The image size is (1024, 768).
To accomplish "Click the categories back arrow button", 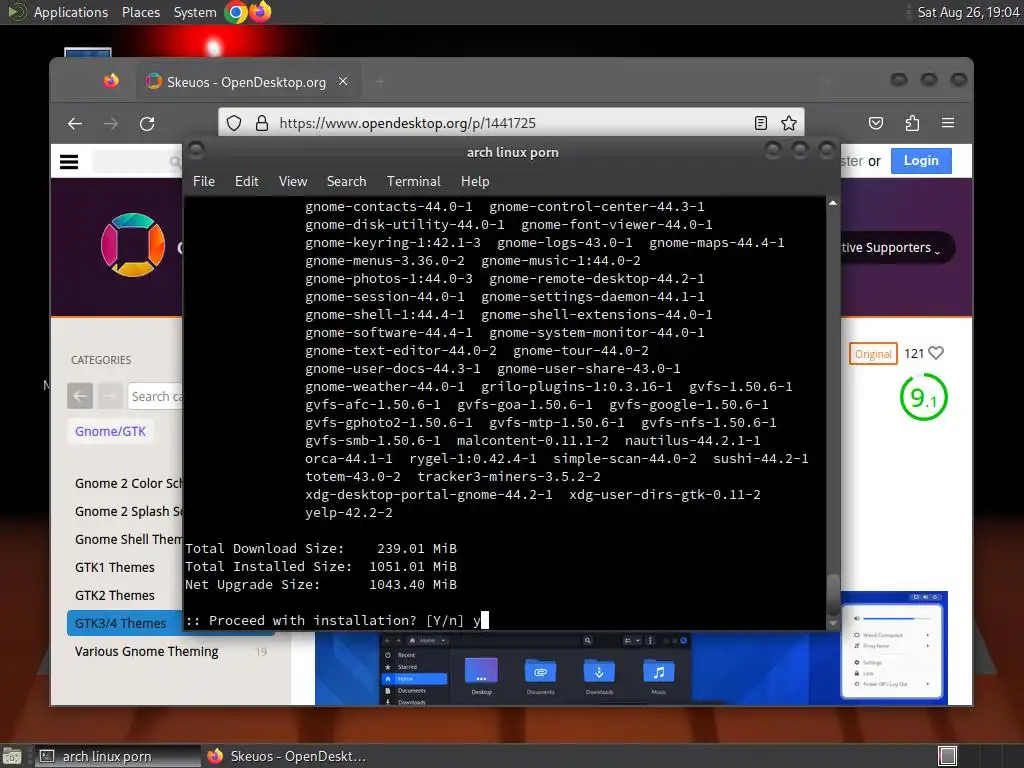I will coord(80,396).
